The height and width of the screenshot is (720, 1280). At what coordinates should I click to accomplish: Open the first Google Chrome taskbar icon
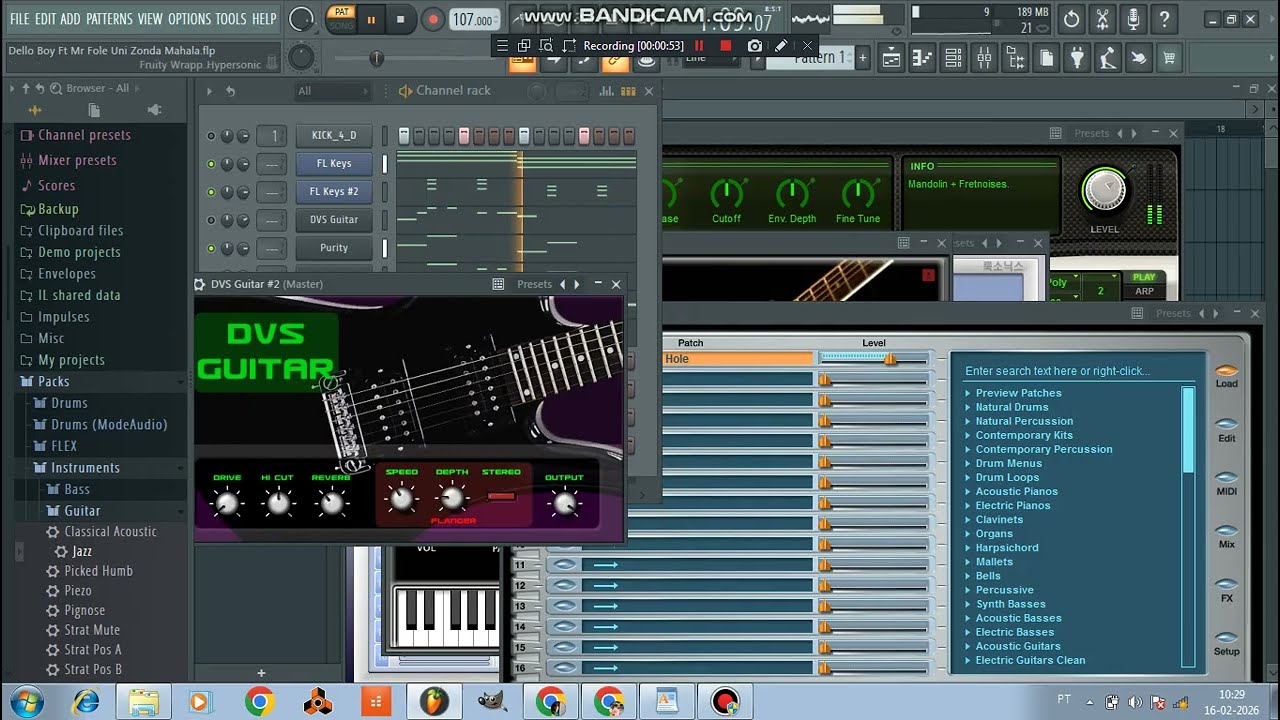tap(260, 702)
